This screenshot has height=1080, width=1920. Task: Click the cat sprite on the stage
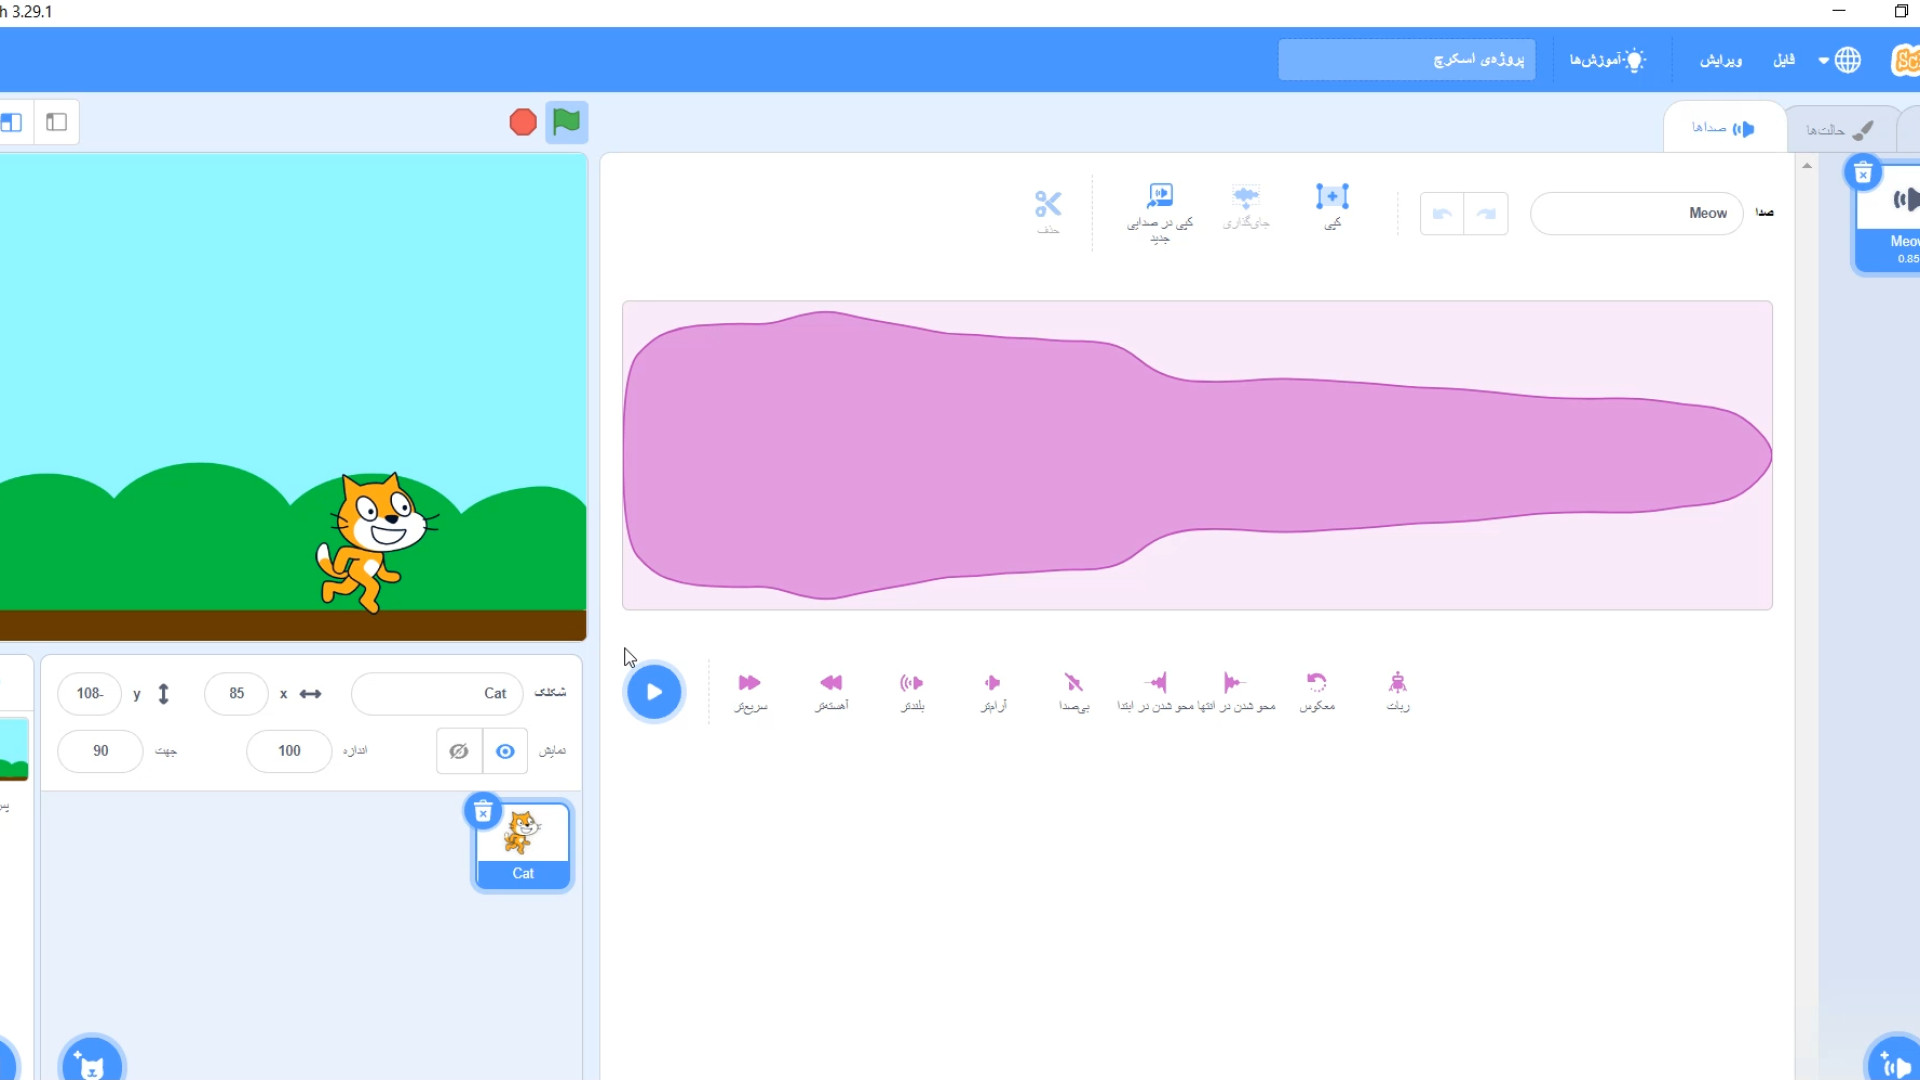tap(374, 541)
